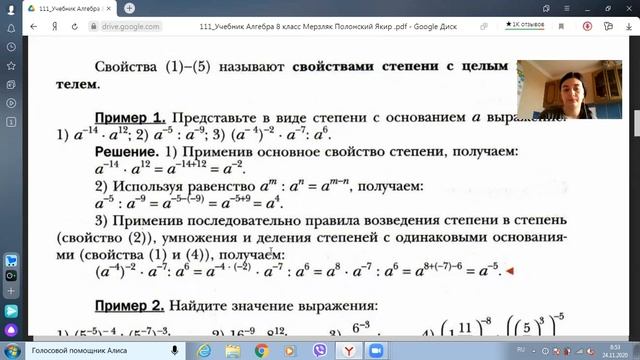Open Yandex Market cart icon
The height and width of the screenshot is (360, 640).
coord(11,260)
